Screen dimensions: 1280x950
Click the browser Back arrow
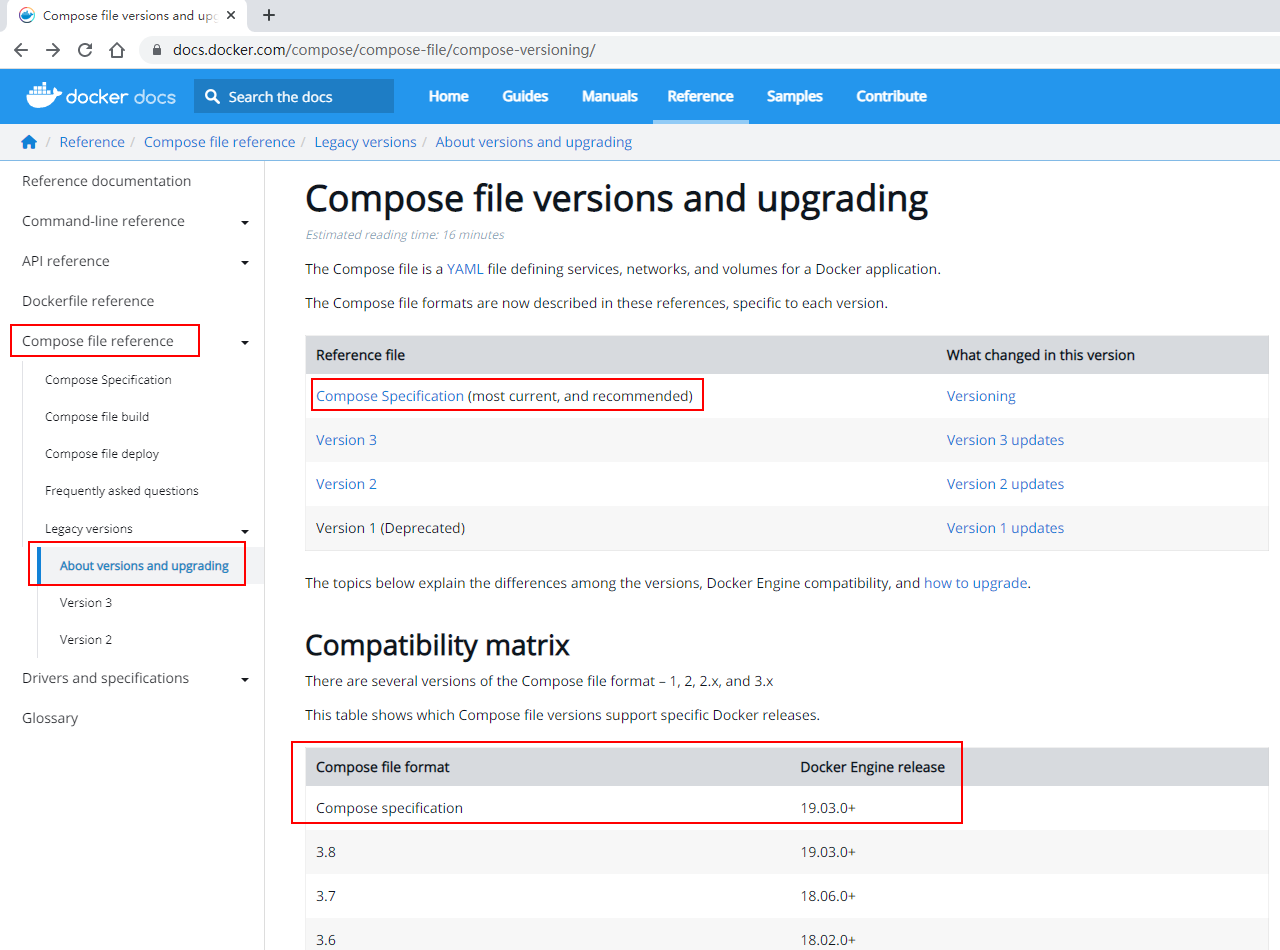[x=21, y=50]
